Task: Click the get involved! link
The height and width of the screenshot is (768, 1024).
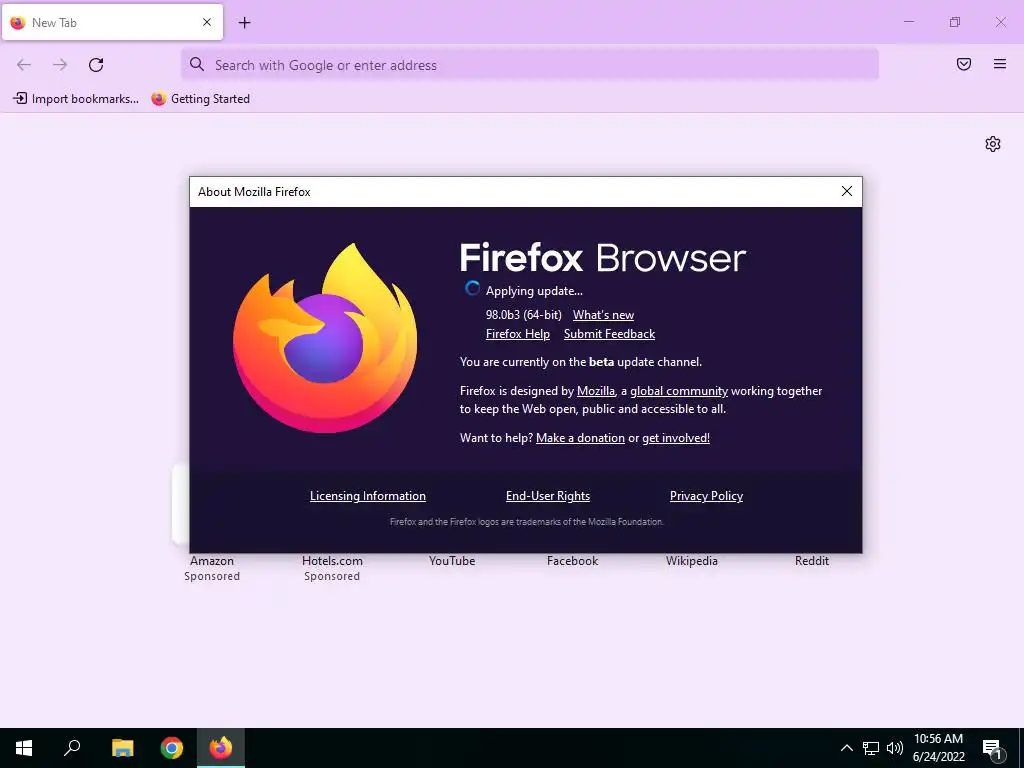Action: point(676,438)
